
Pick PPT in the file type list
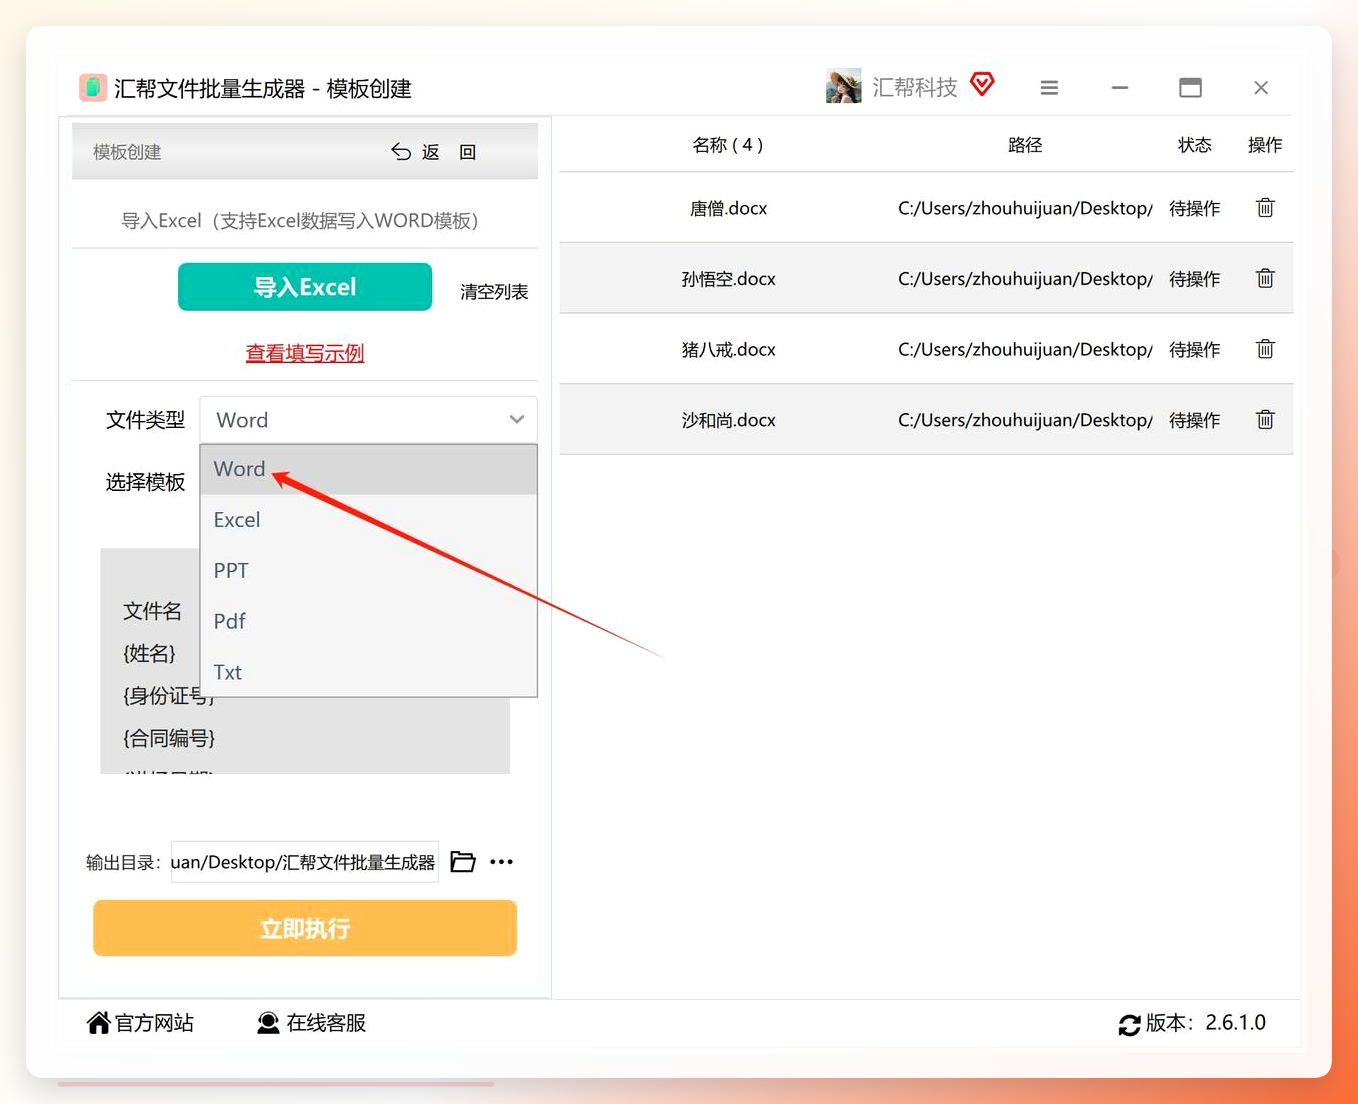(x=369, y=571)
